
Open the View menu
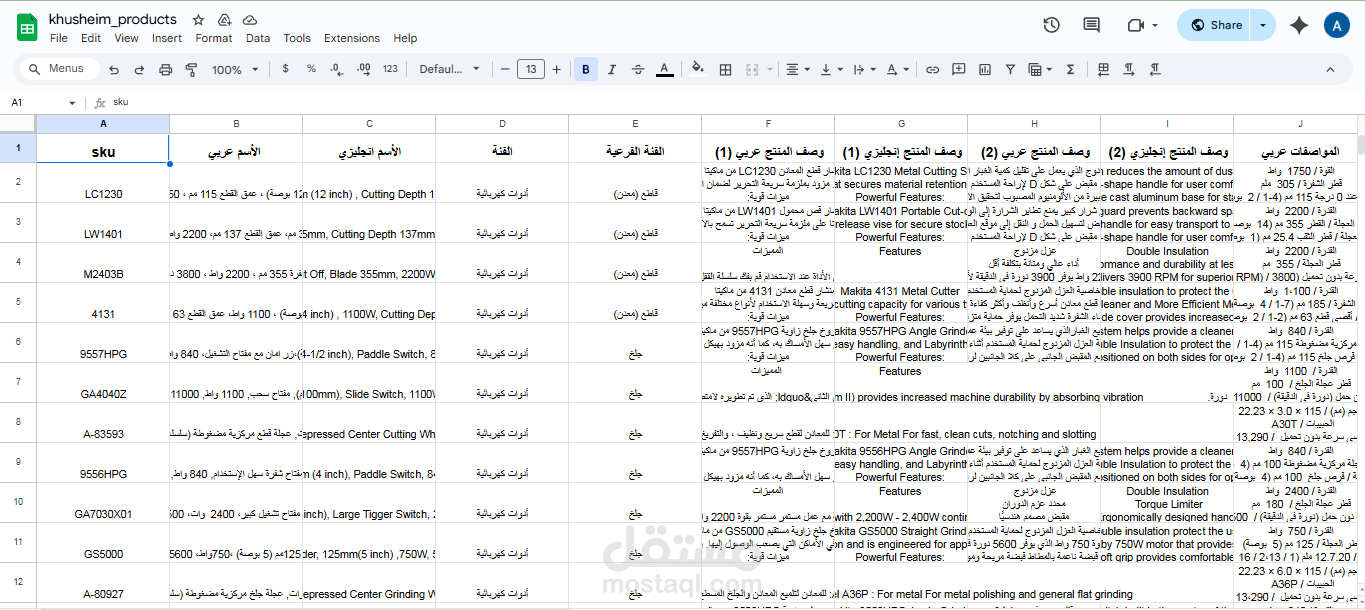click(126, 38)
